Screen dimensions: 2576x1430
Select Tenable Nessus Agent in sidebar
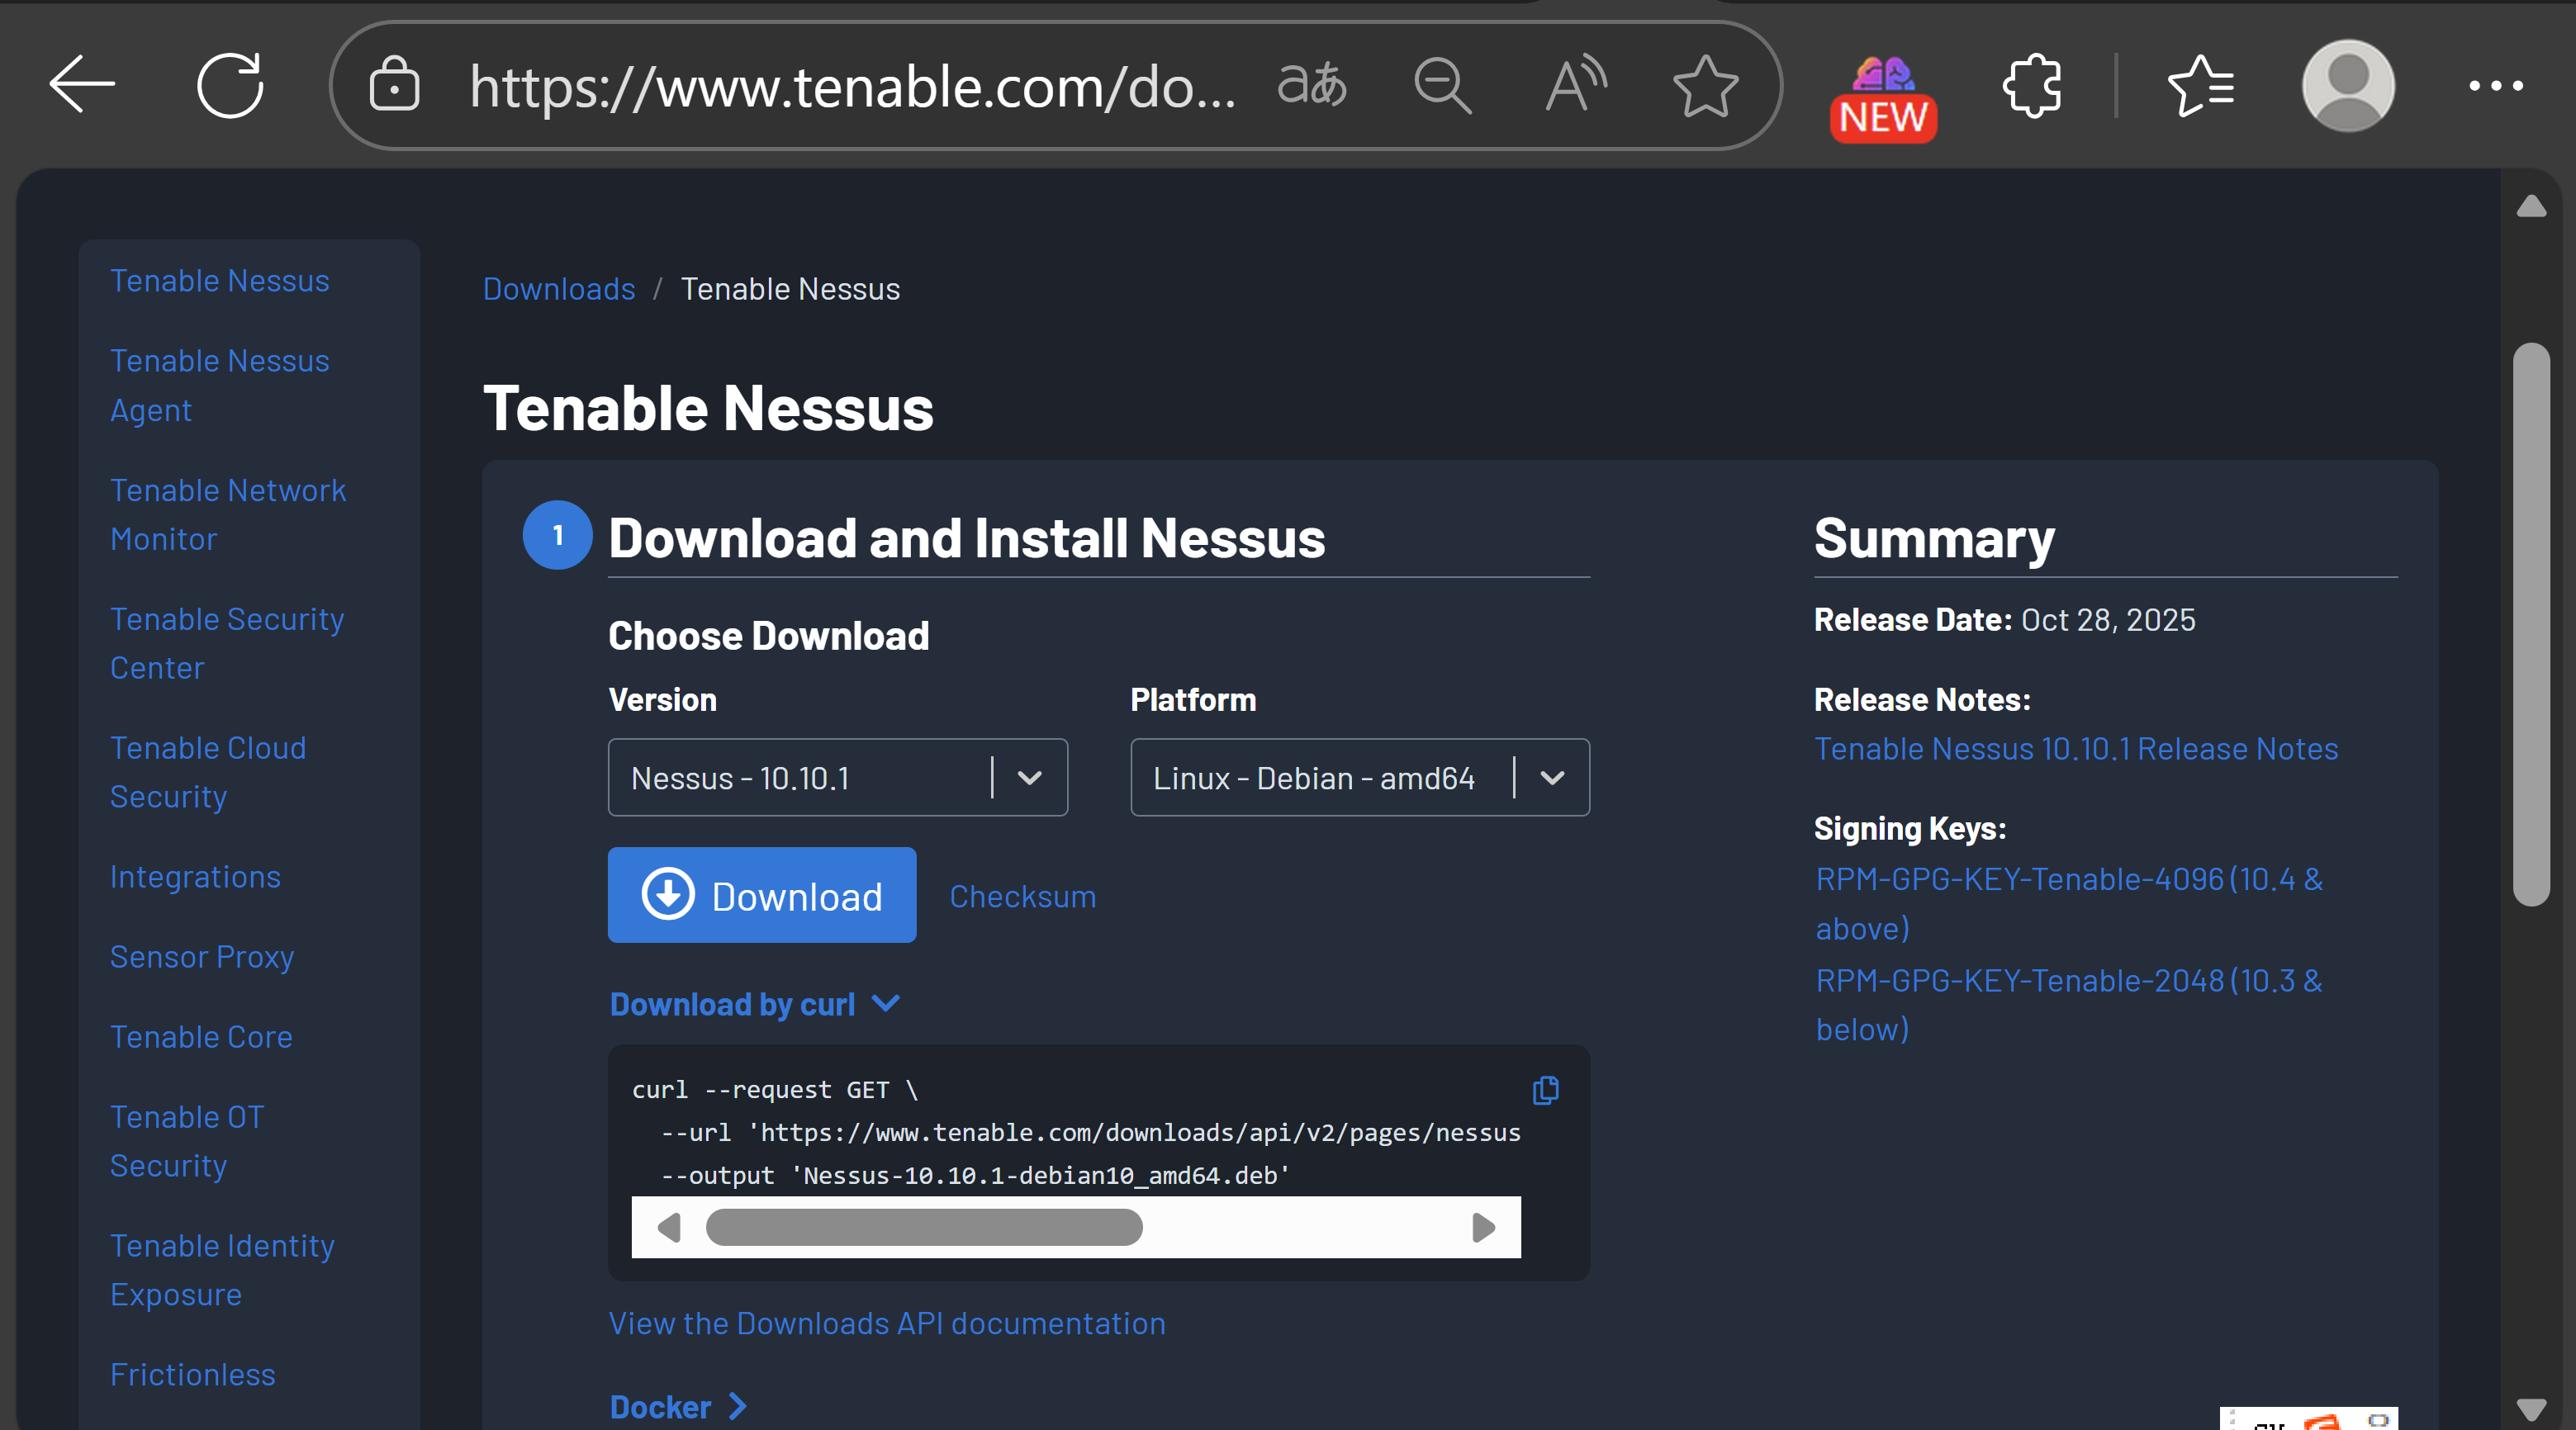(x=219, y=385)
